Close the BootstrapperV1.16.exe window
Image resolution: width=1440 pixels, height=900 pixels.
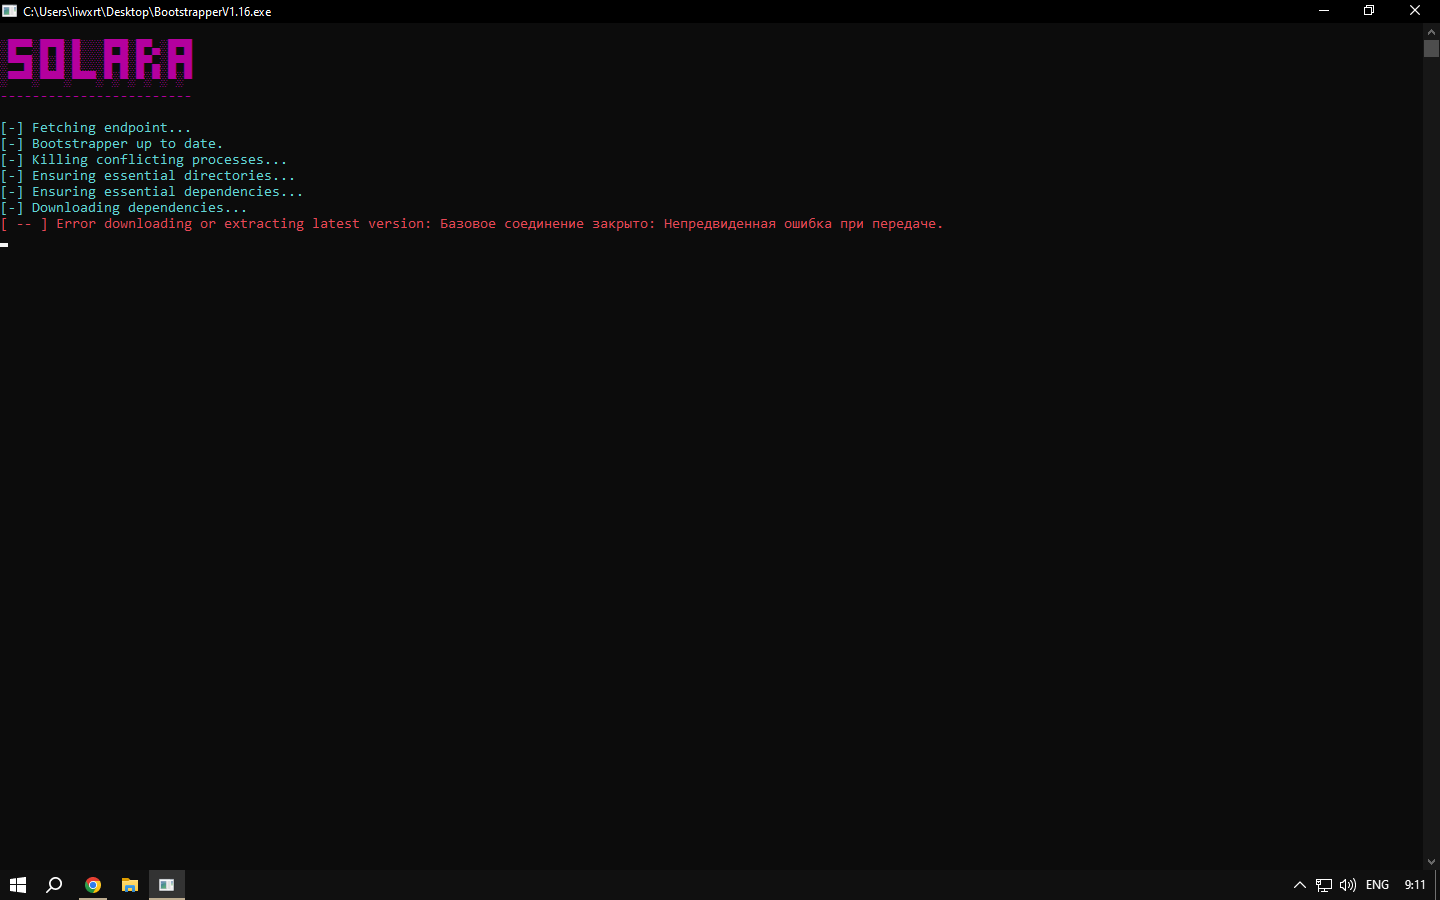pos(1415,11)
